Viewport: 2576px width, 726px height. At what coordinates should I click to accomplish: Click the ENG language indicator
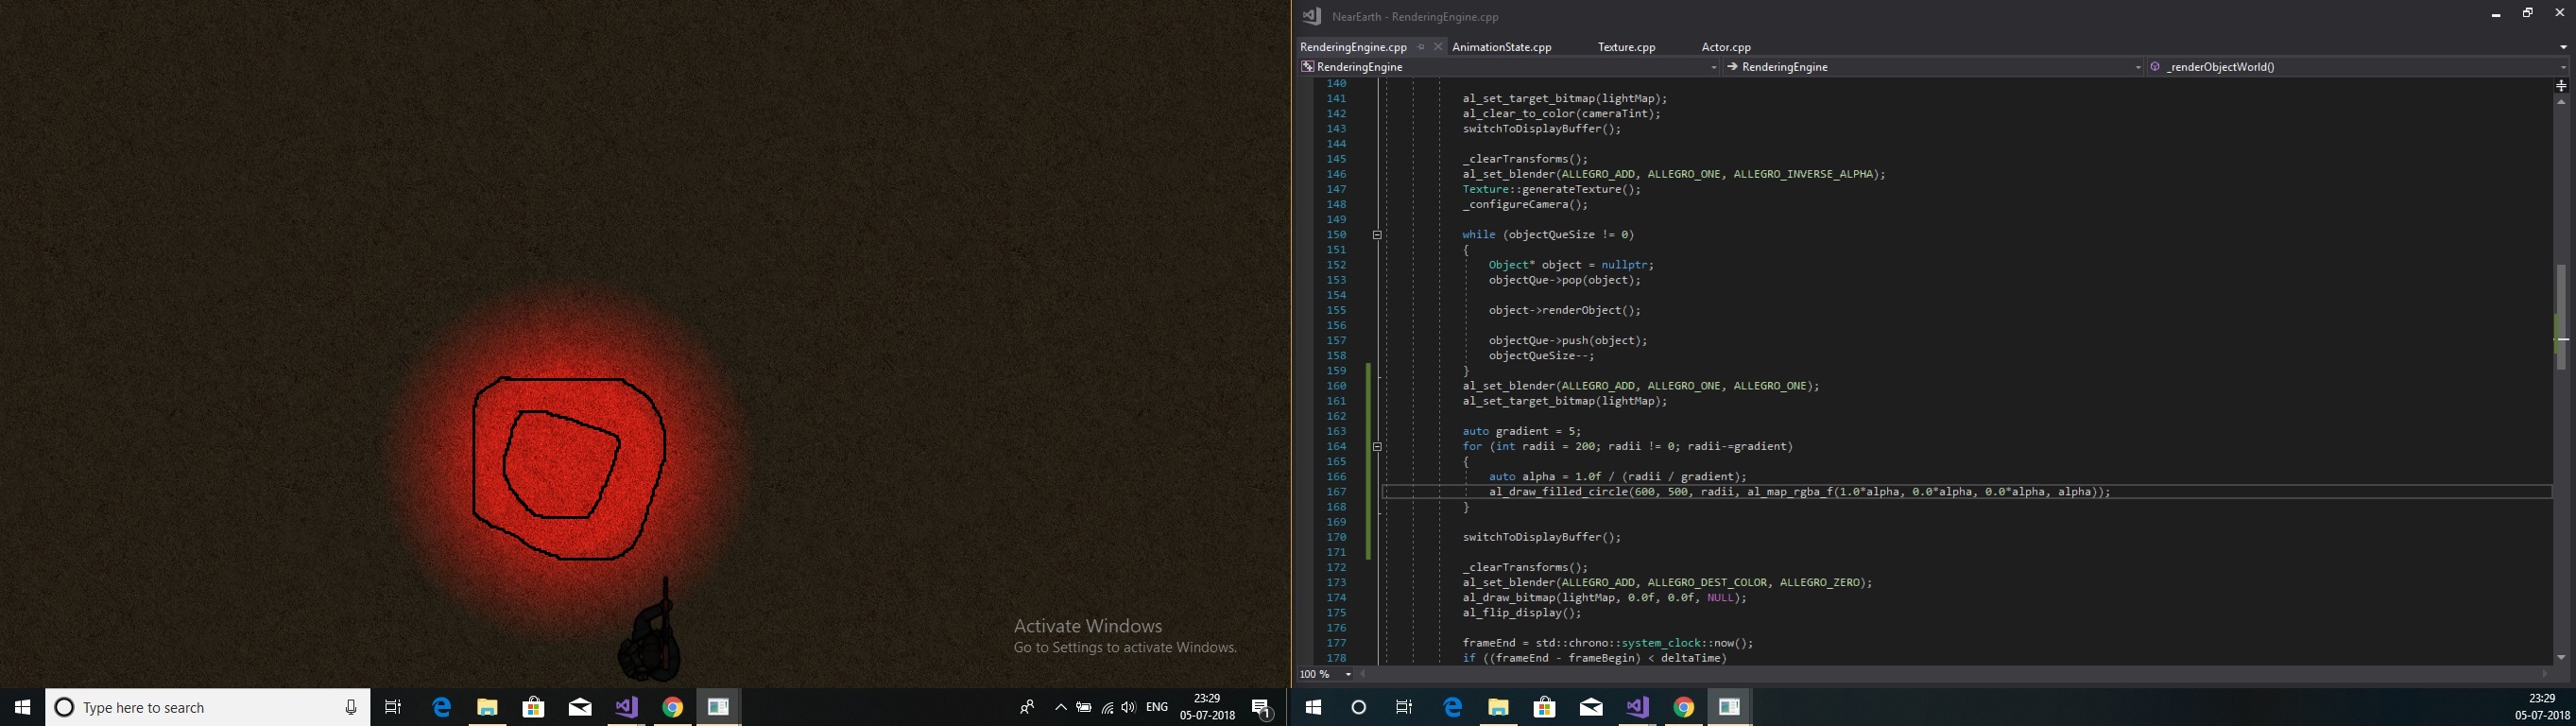pyautogui.click(x=1157, y=708)
